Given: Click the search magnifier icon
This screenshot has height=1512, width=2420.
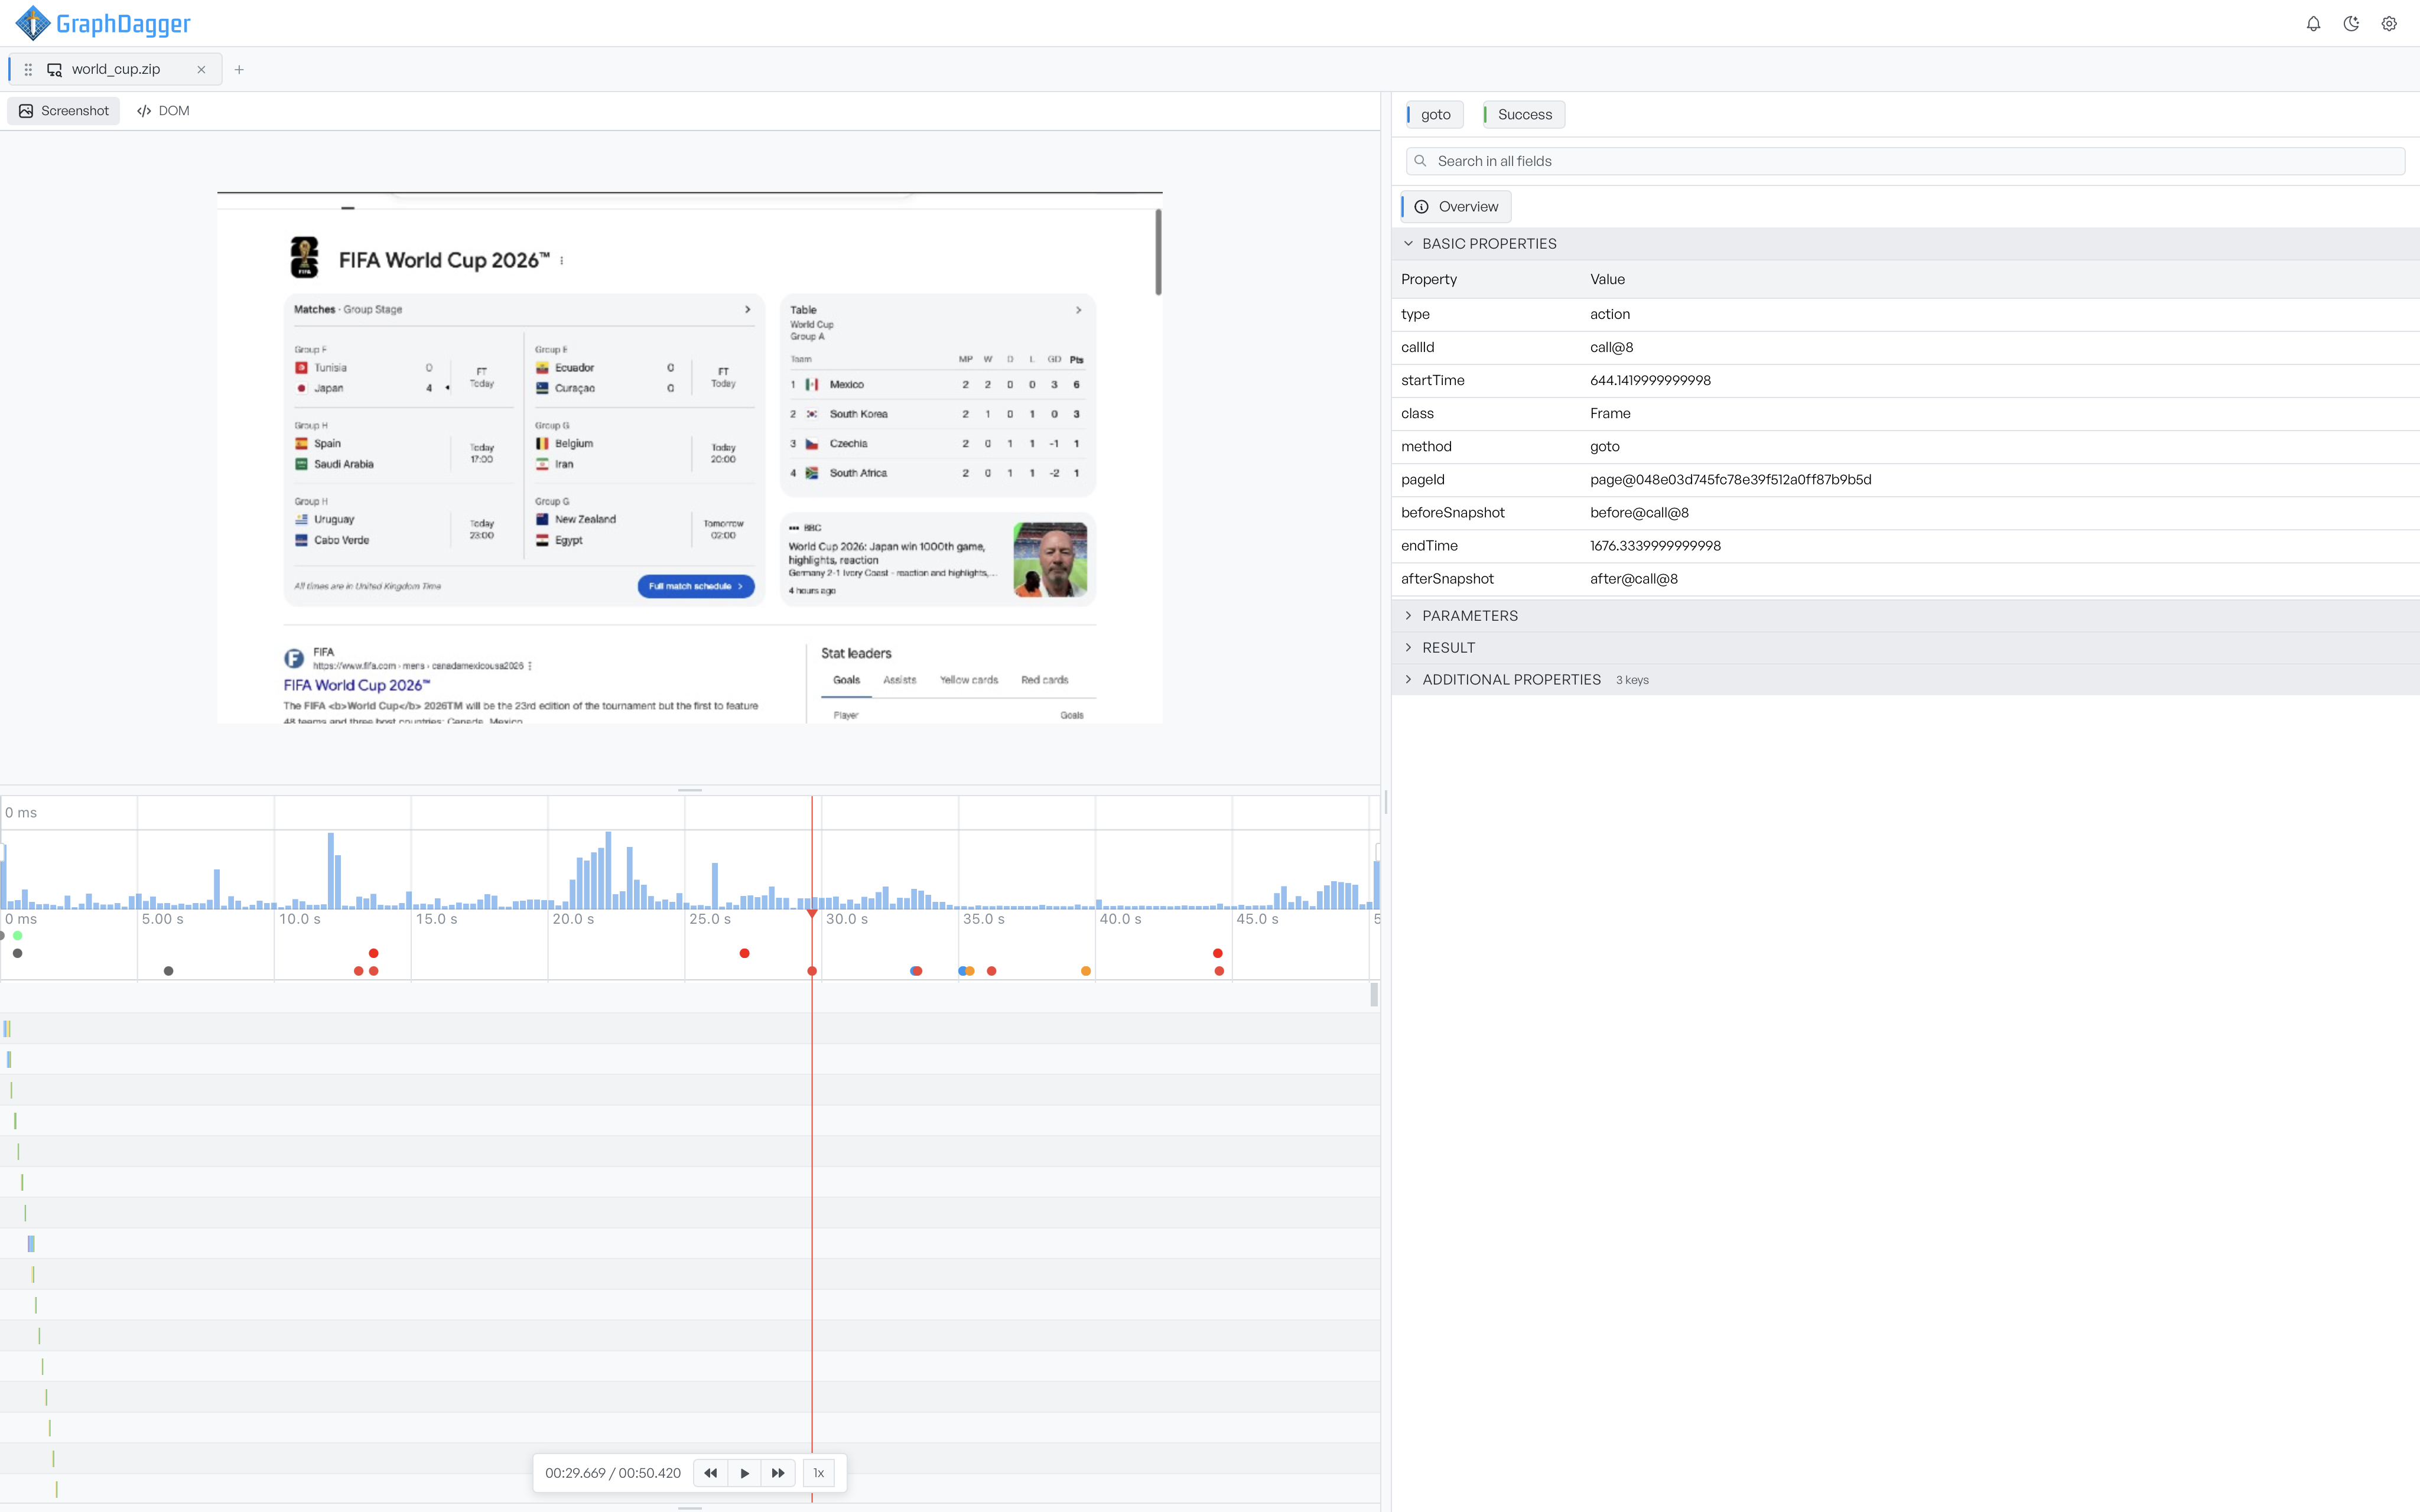Looking at the screenshot, I should [1420, 161].
